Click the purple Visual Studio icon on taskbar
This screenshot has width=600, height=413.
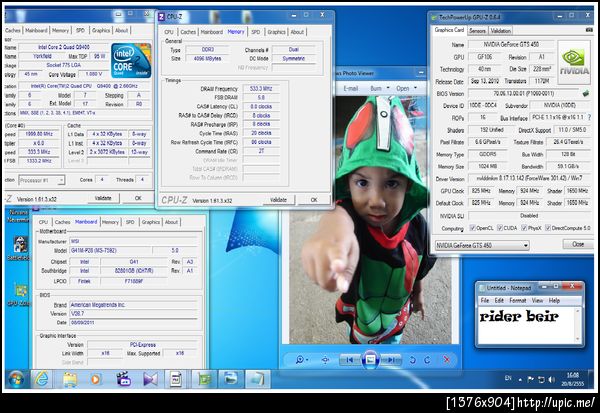[x=150, y=379]
